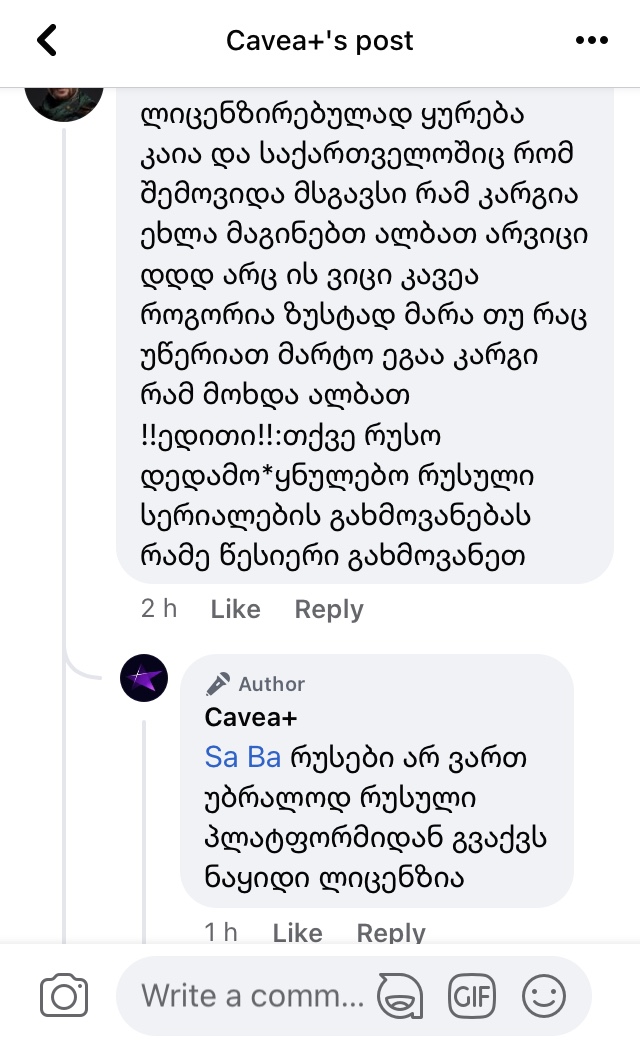640x1045 pixels.
Task: Tap the 1 h timestamp
Action: point(221,932)
